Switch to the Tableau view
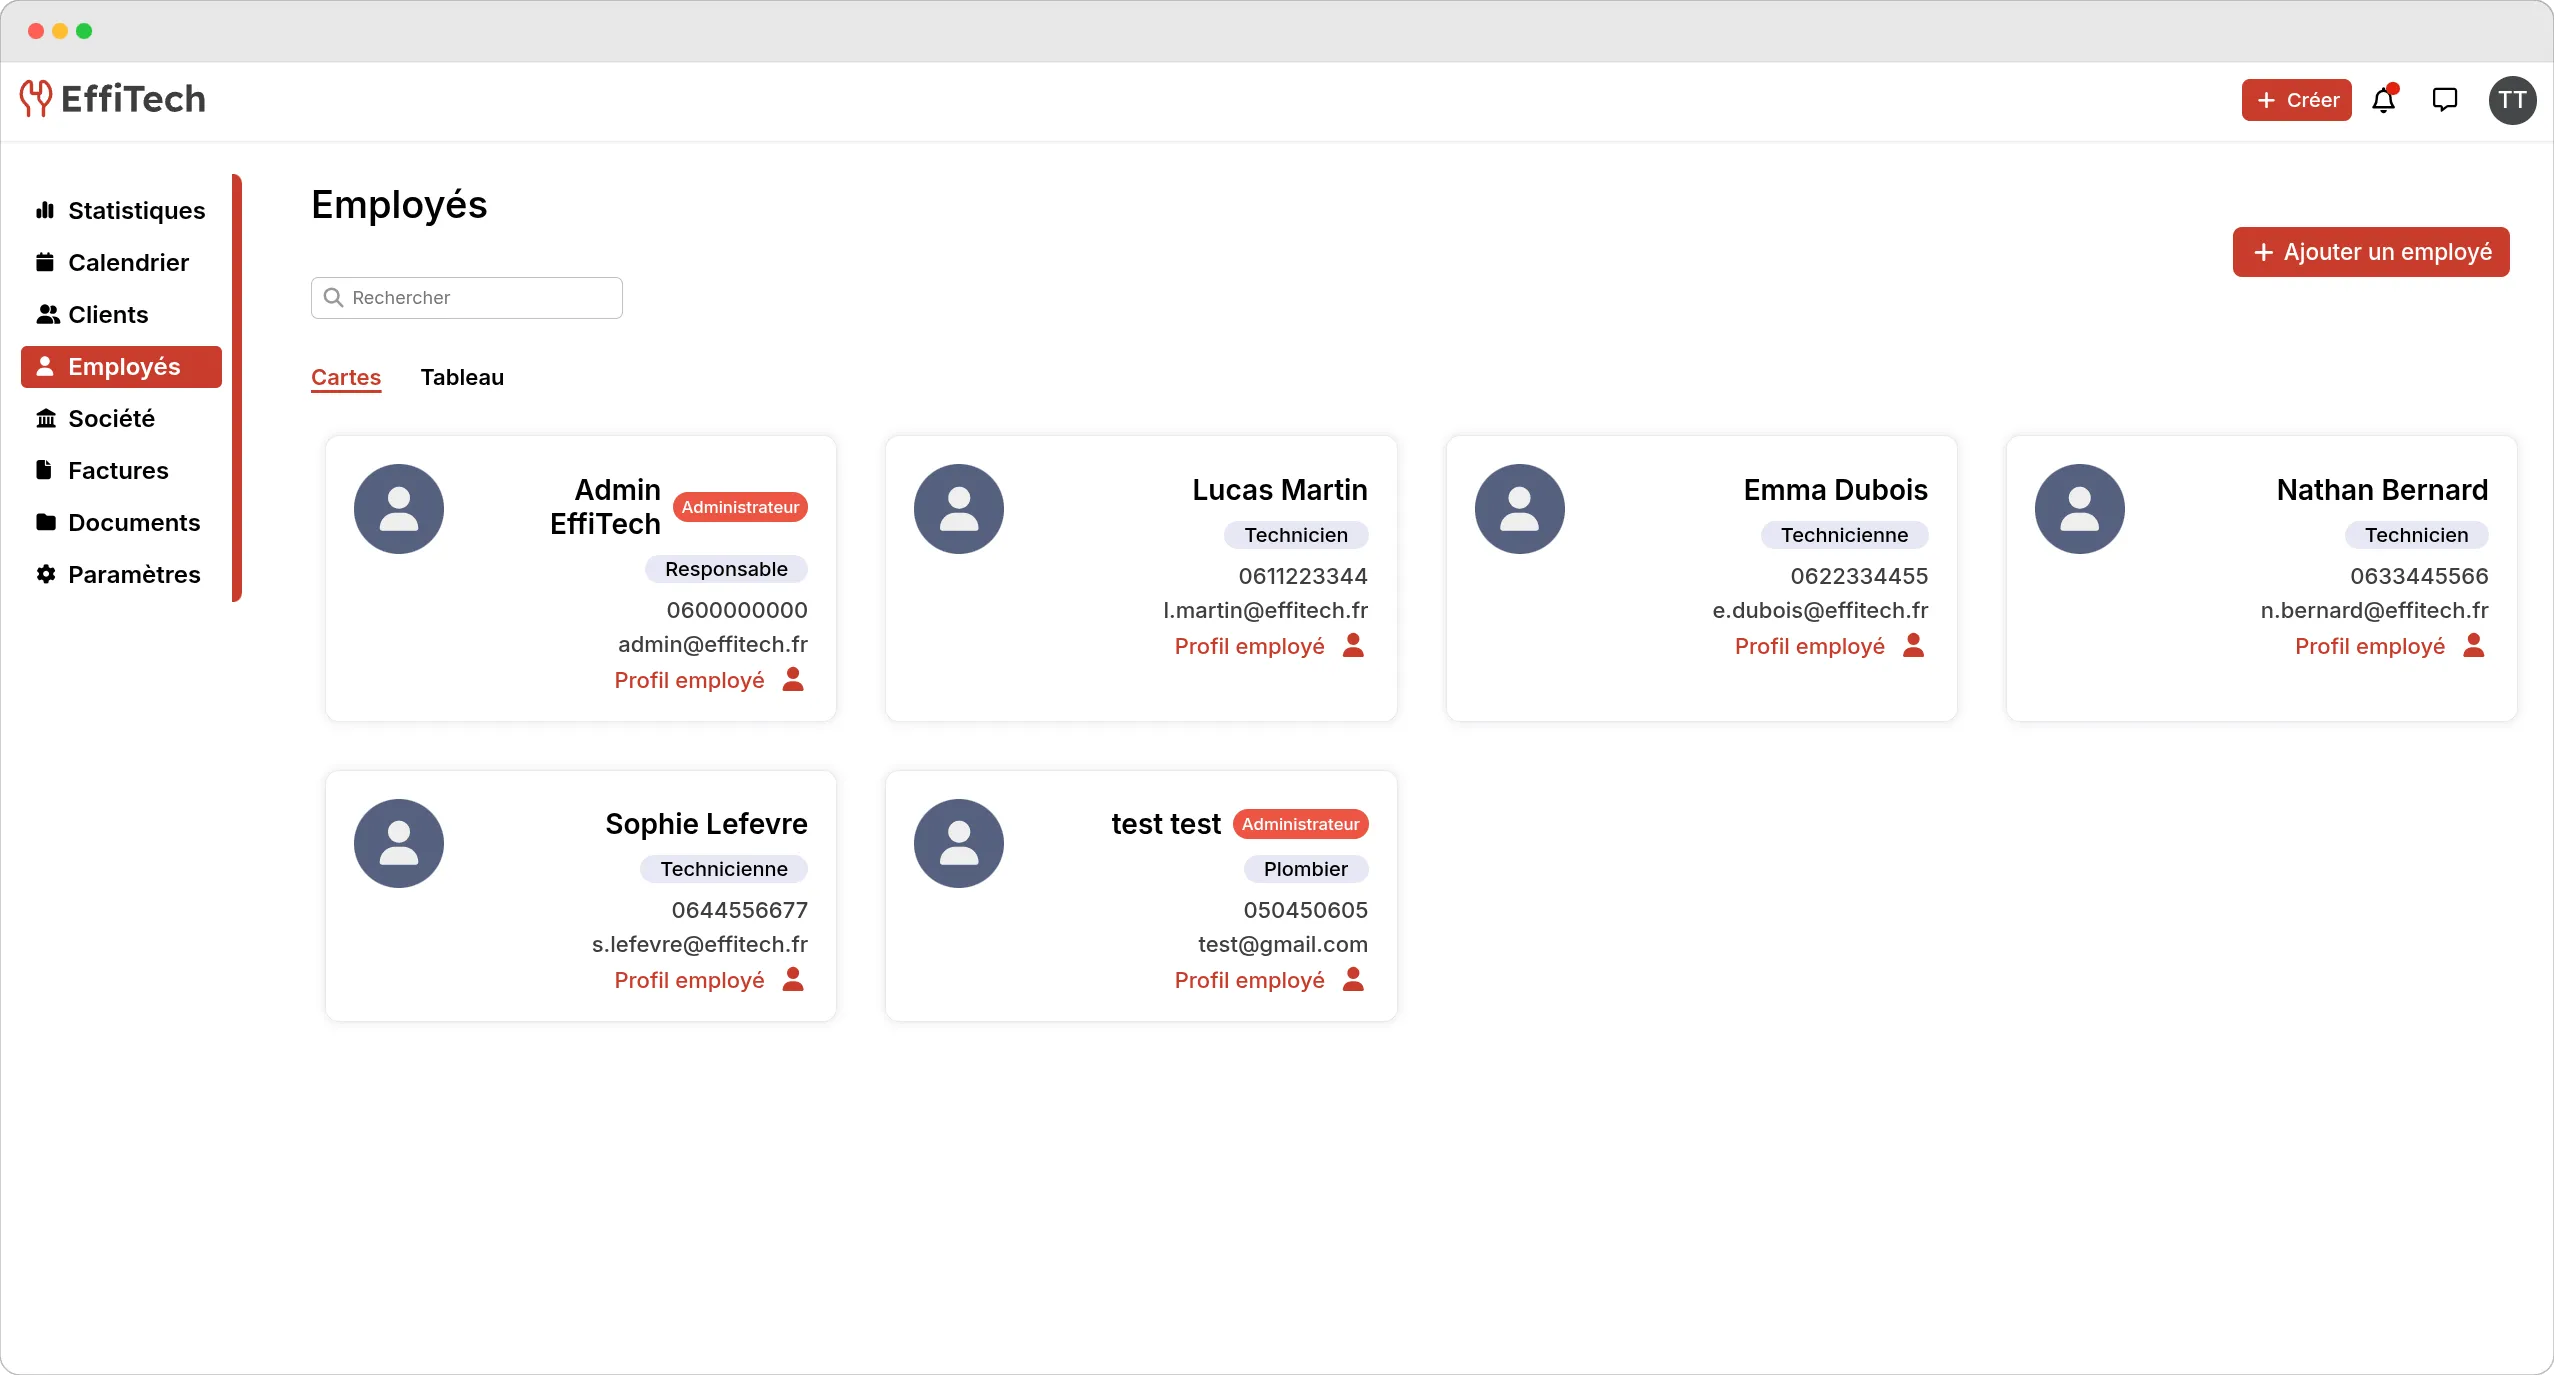 (x=461, y=377)
